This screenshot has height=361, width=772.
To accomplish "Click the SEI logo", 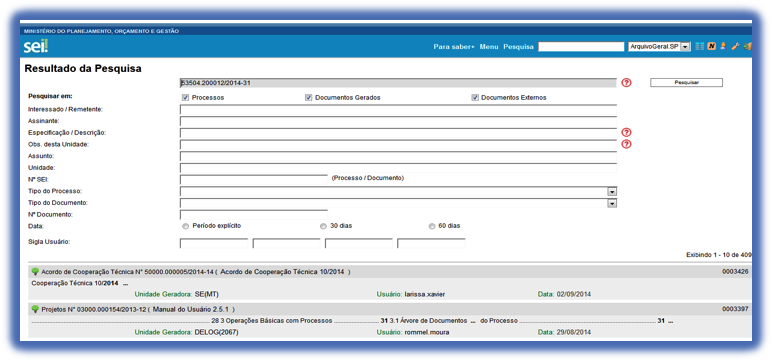I will coord(35,47).
